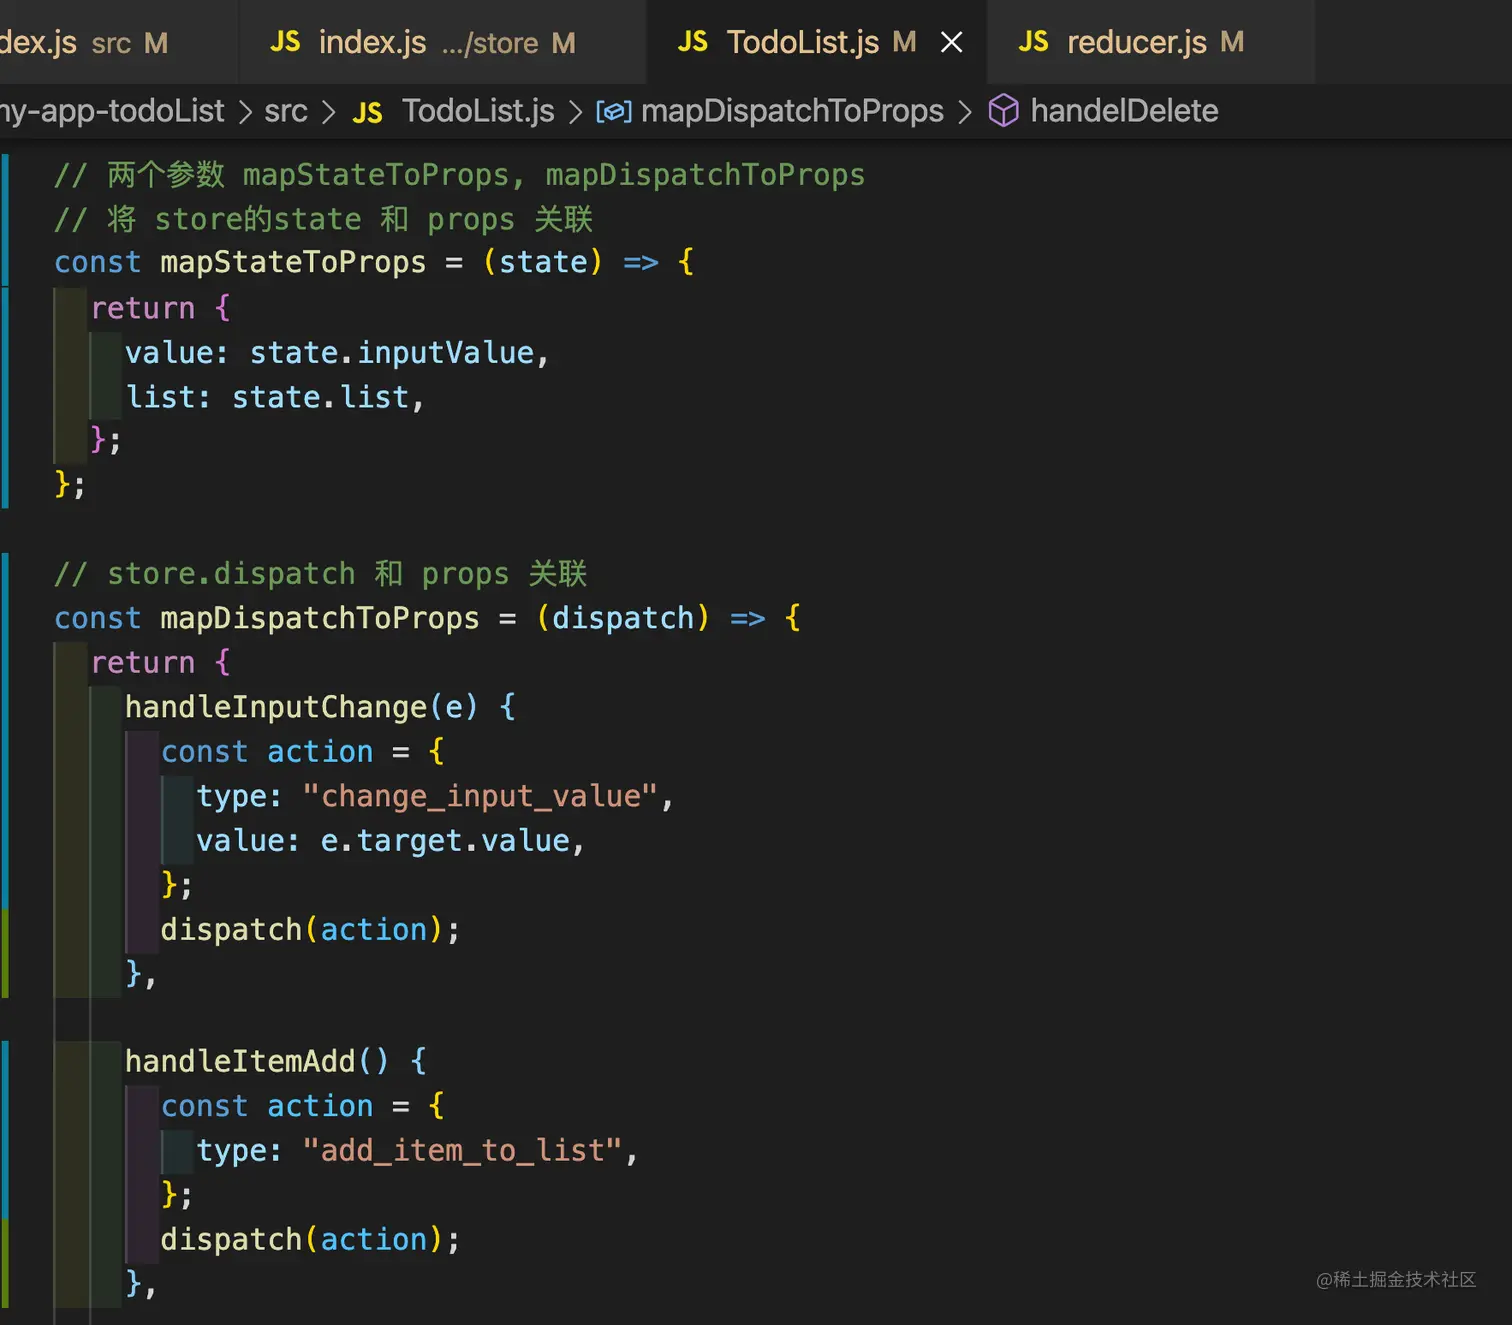Click the handleInputChange method name
Screen dimensions: 1512x1325
[x=276, y=707]
